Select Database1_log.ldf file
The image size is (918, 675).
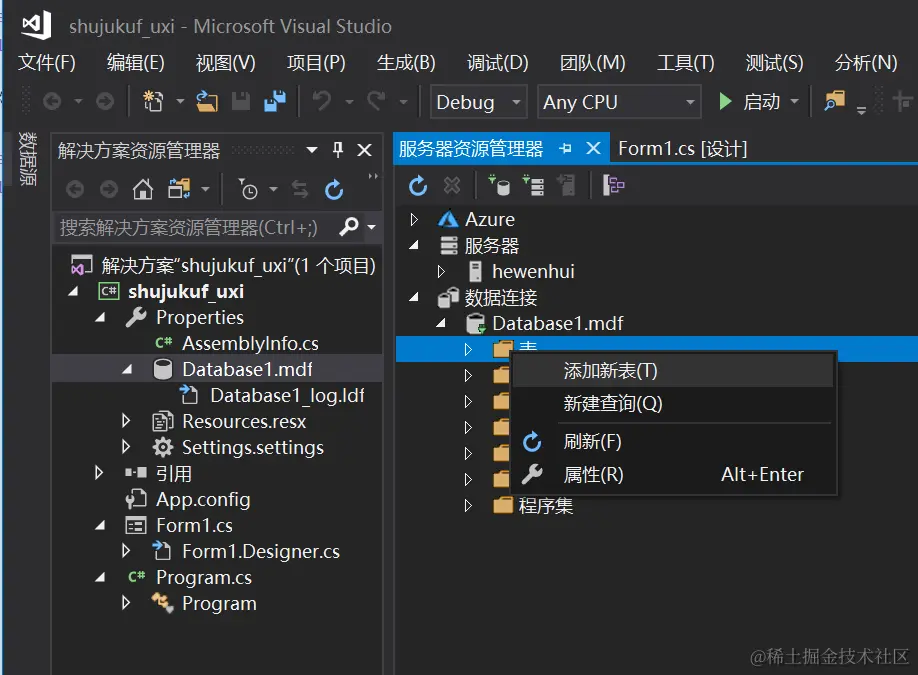287,396
